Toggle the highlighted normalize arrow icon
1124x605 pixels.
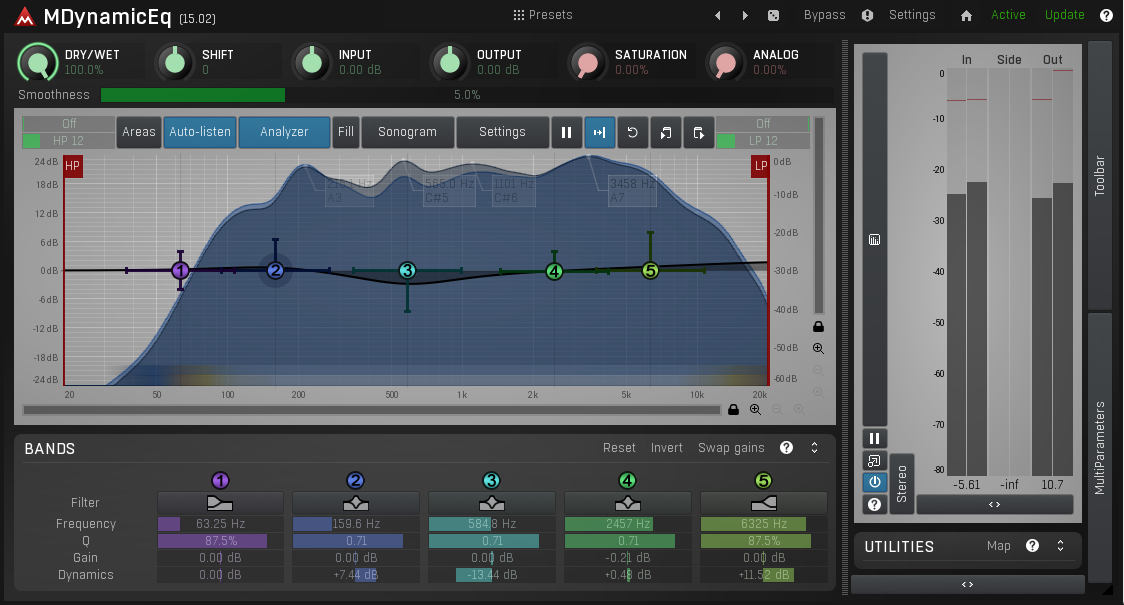(599, 132)
